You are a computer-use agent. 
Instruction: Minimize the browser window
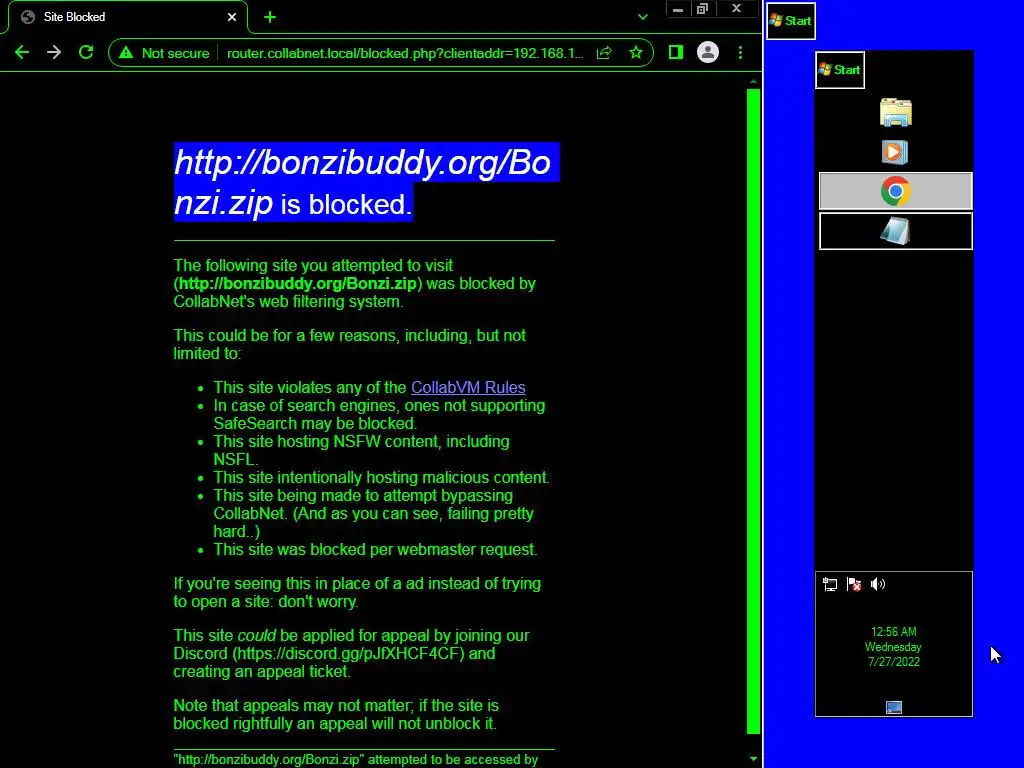coord(678,9)
